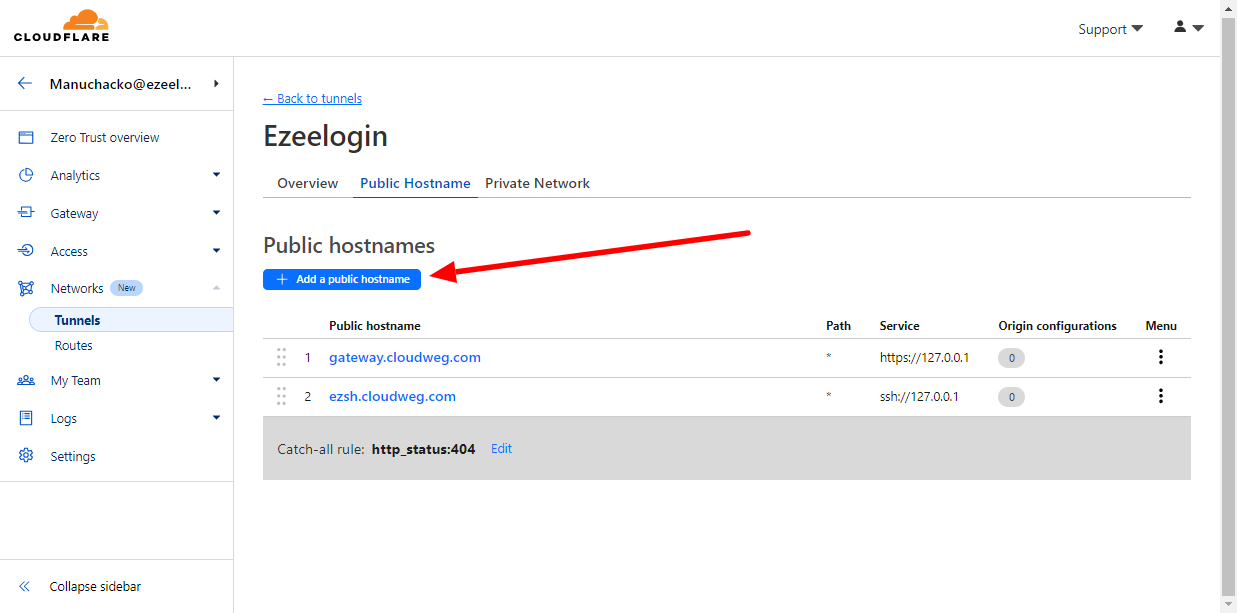The height and width of the screenshot is (613, 1237).
Task: Expand the Analytics sidebar section
Action: (216, 175)
